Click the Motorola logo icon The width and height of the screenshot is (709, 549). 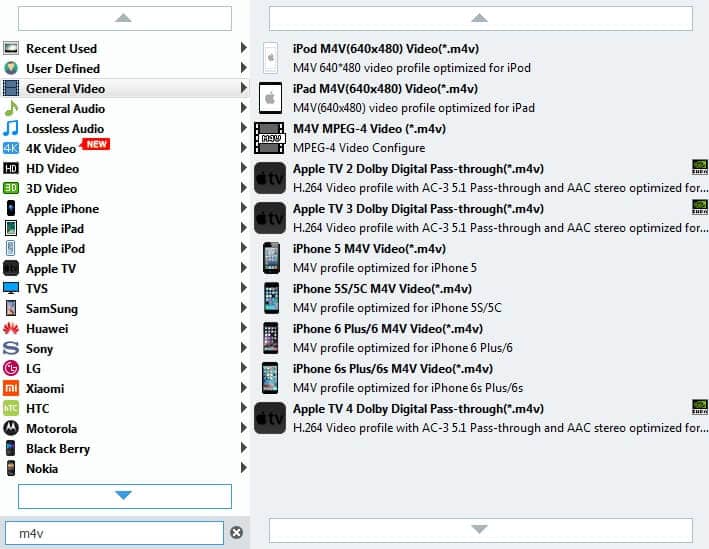click(11, 428)
